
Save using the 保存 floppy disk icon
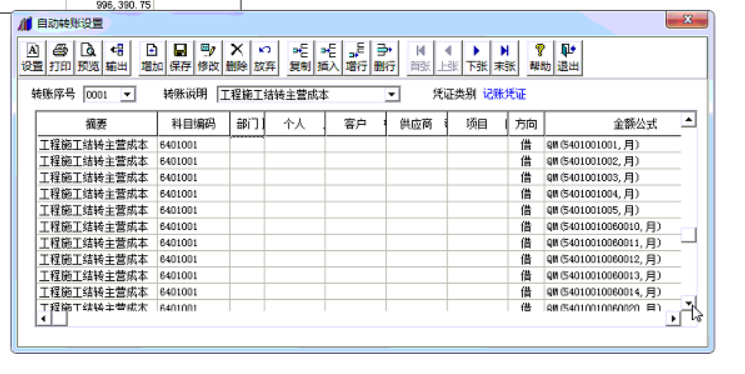click(x=180, y=58)
